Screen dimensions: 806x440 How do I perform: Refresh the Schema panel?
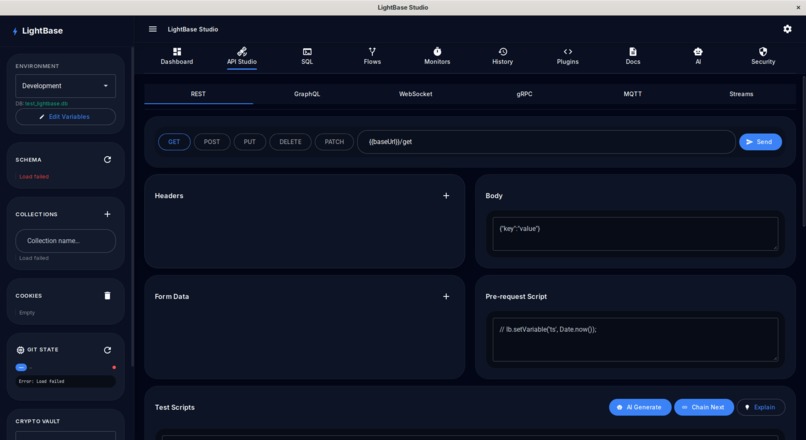click(107, 160)
